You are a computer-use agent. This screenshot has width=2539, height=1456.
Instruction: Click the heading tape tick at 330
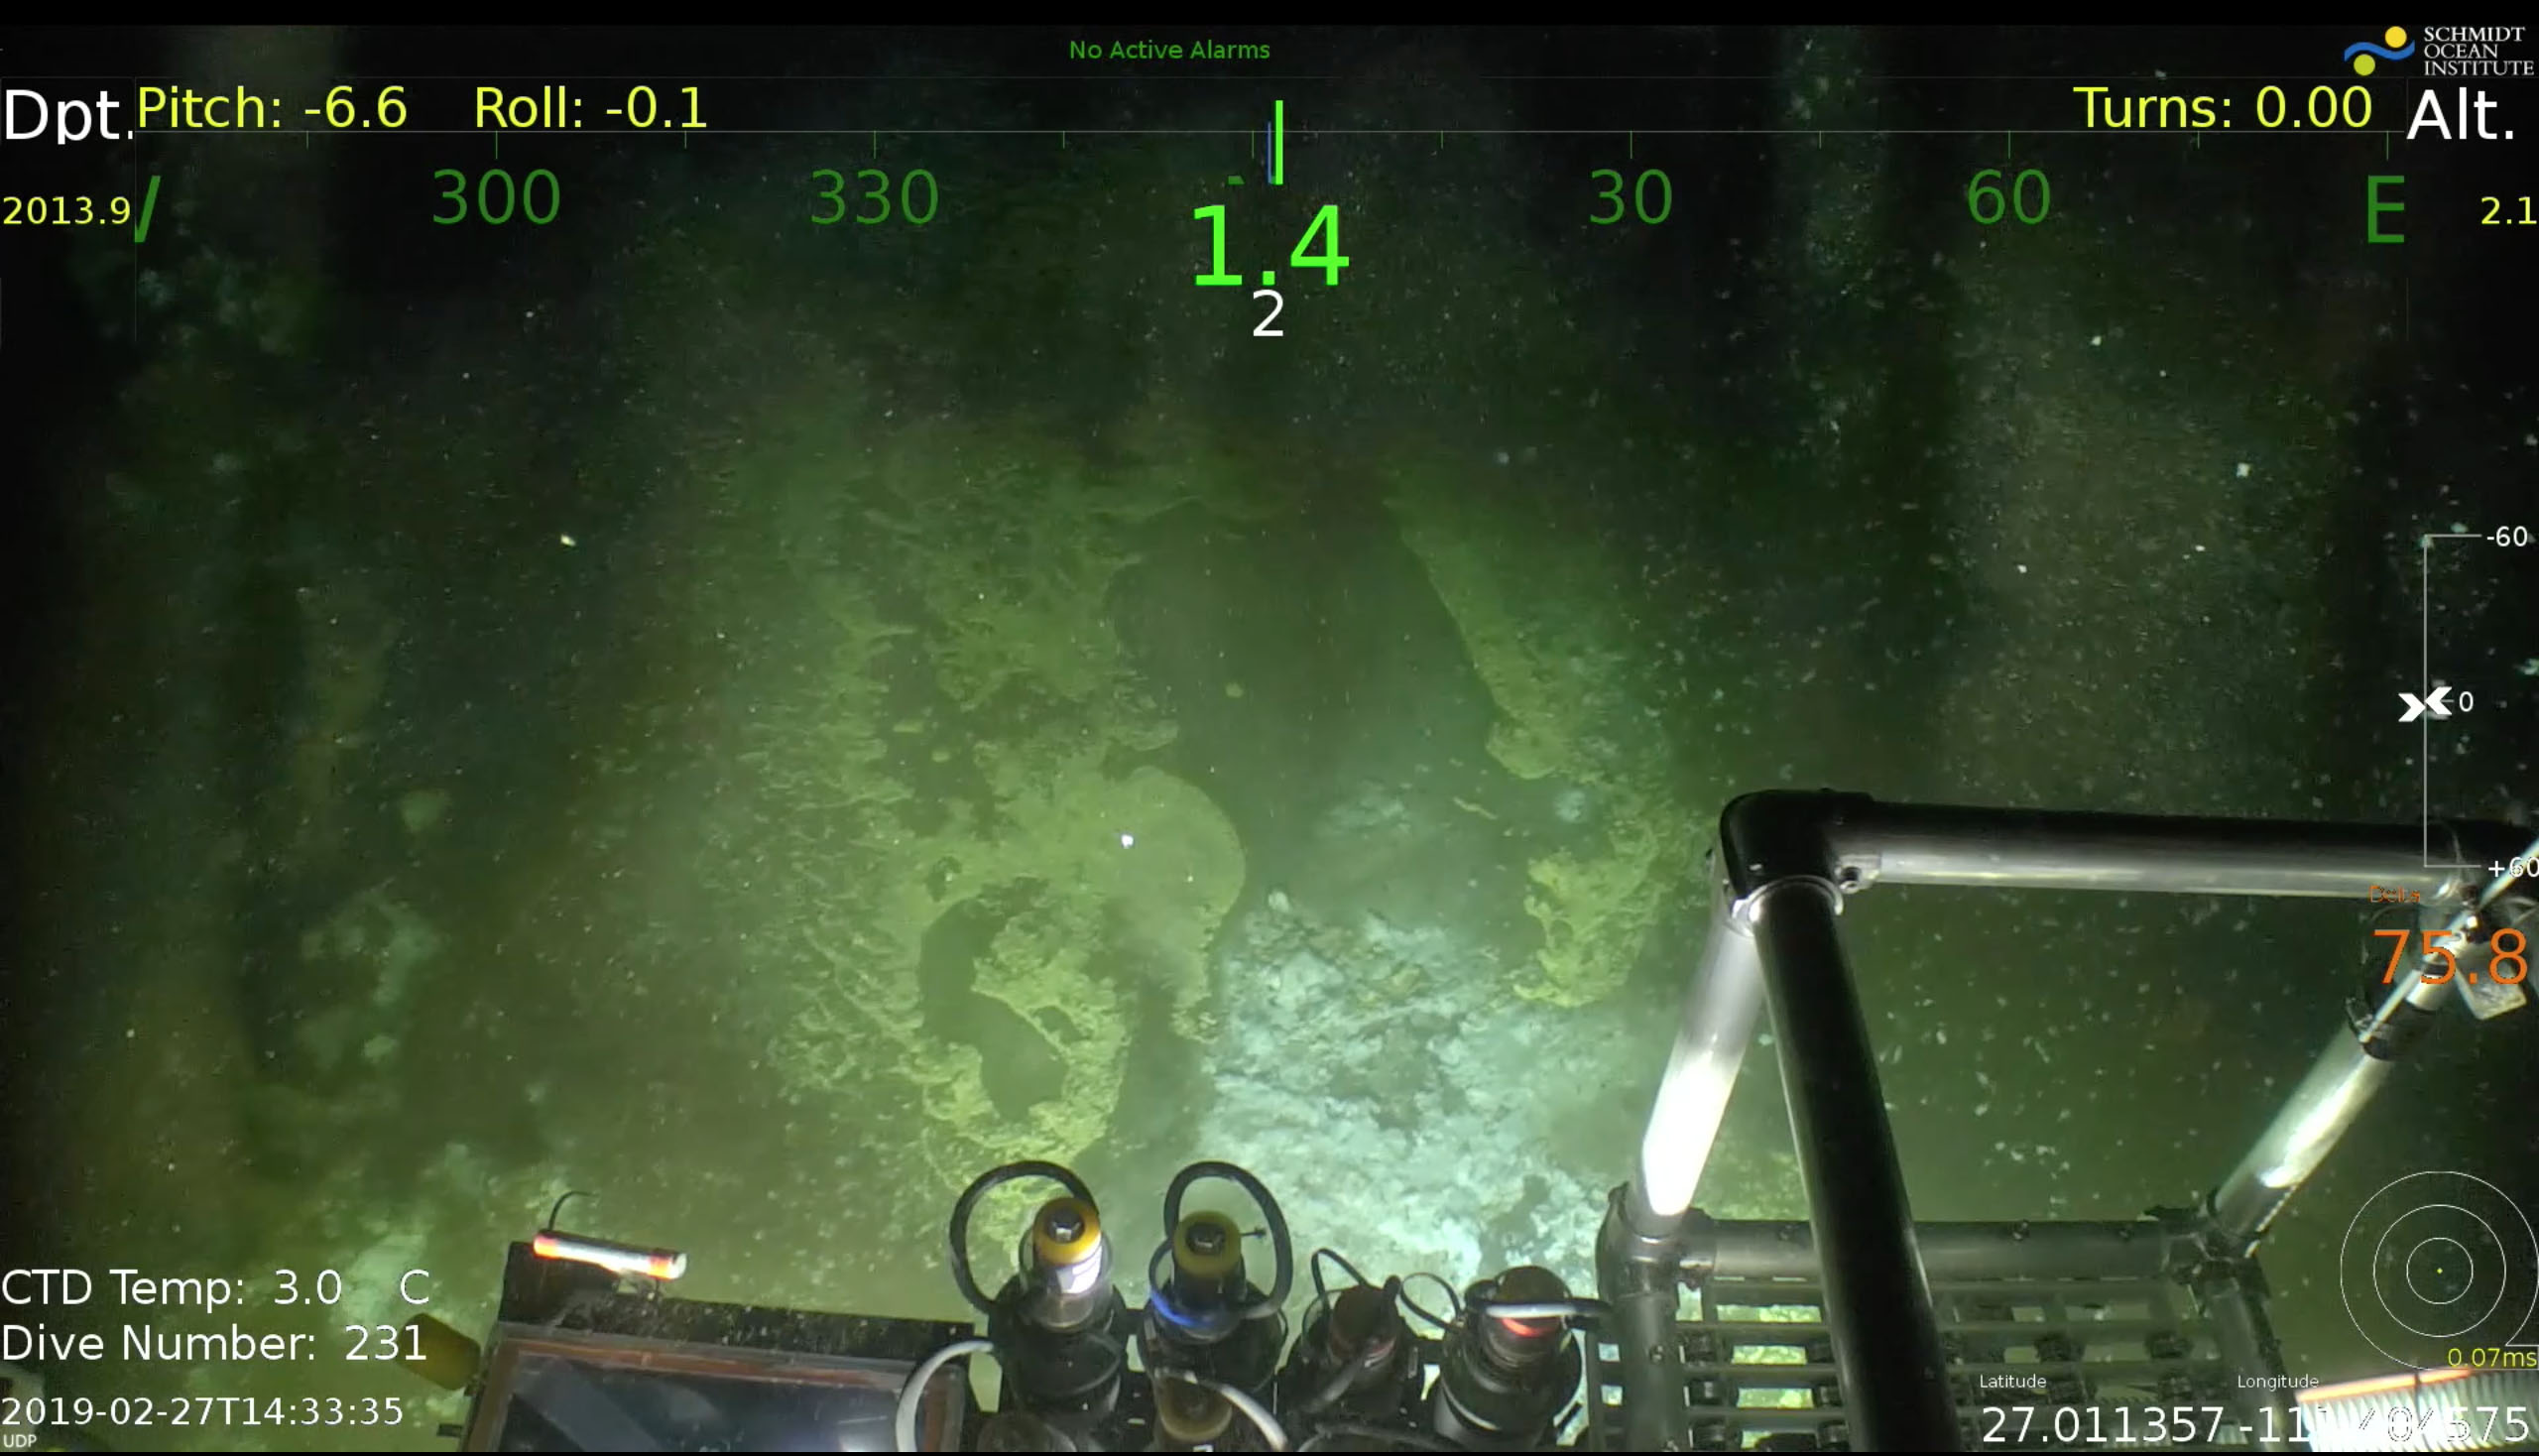click(x=874, y=197)
